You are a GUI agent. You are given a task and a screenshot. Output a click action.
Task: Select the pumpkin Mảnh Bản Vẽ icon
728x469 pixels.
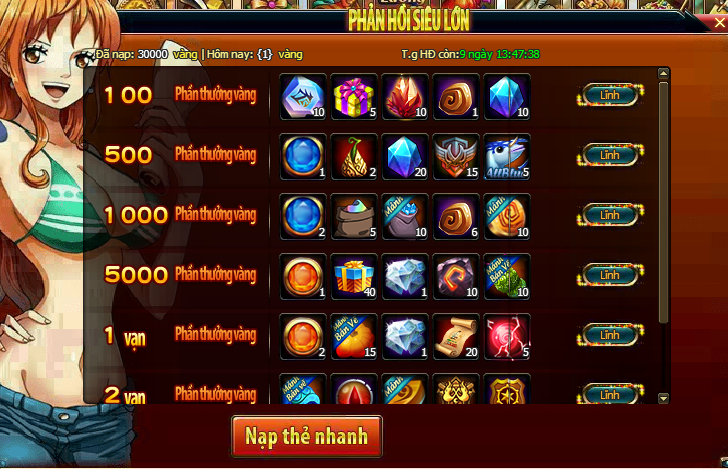click(354, 336)
